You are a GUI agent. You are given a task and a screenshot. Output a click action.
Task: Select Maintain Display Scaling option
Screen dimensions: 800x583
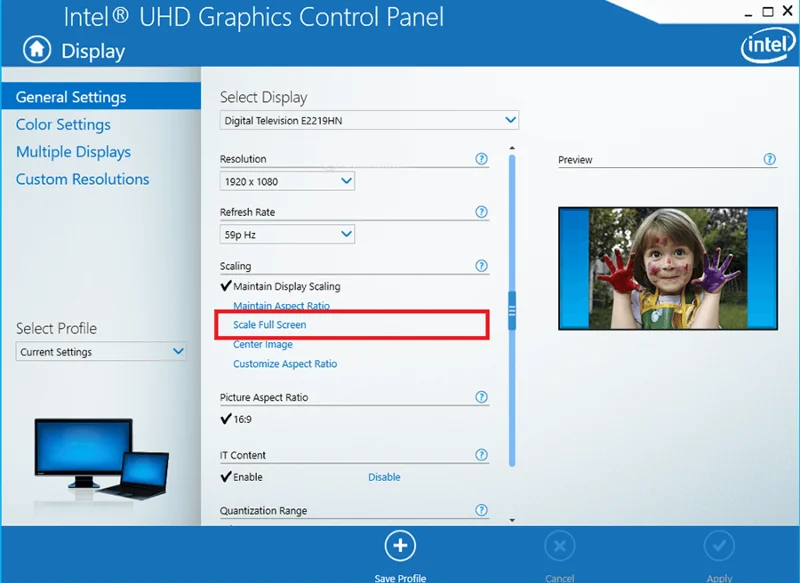pyautogui.click(x=286, y=286)
